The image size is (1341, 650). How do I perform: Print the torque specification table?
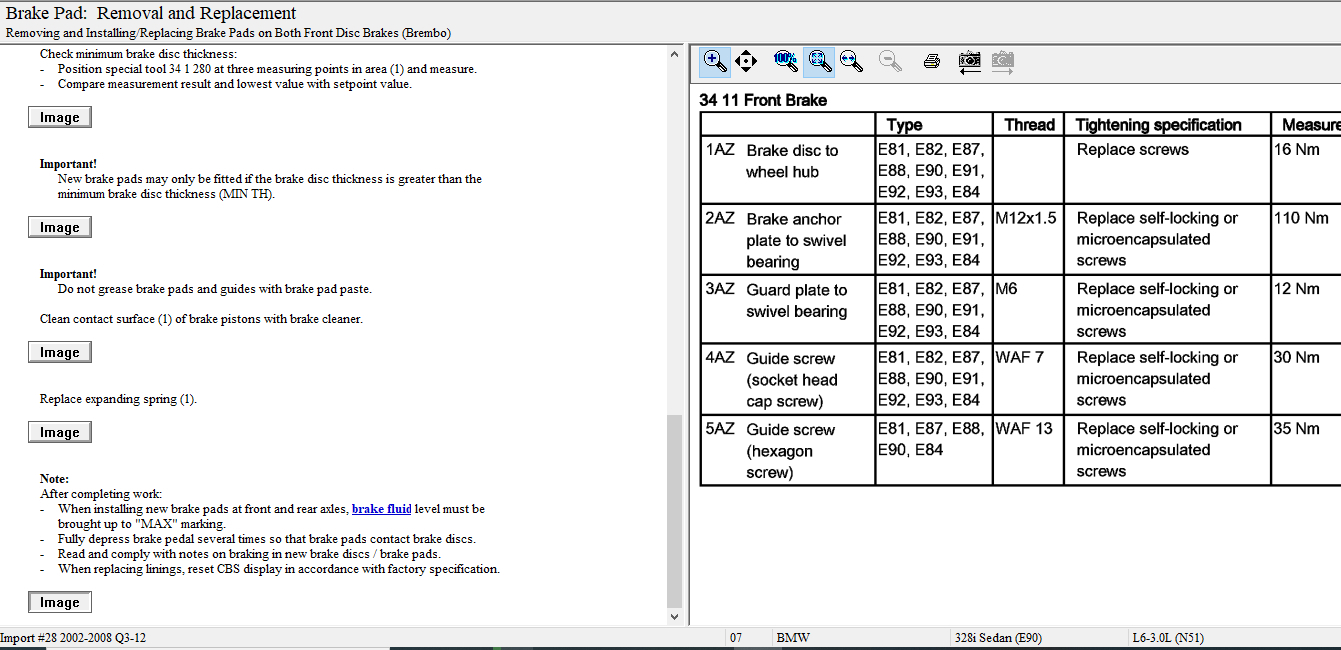tap(932, 62)
